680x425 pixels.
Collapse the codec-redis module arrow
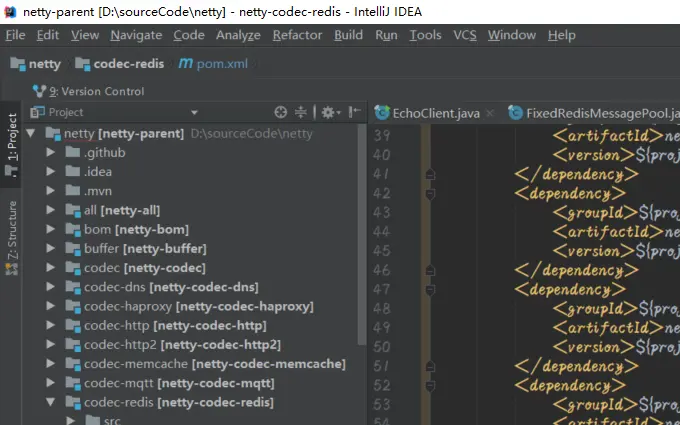tap(50, 402)
